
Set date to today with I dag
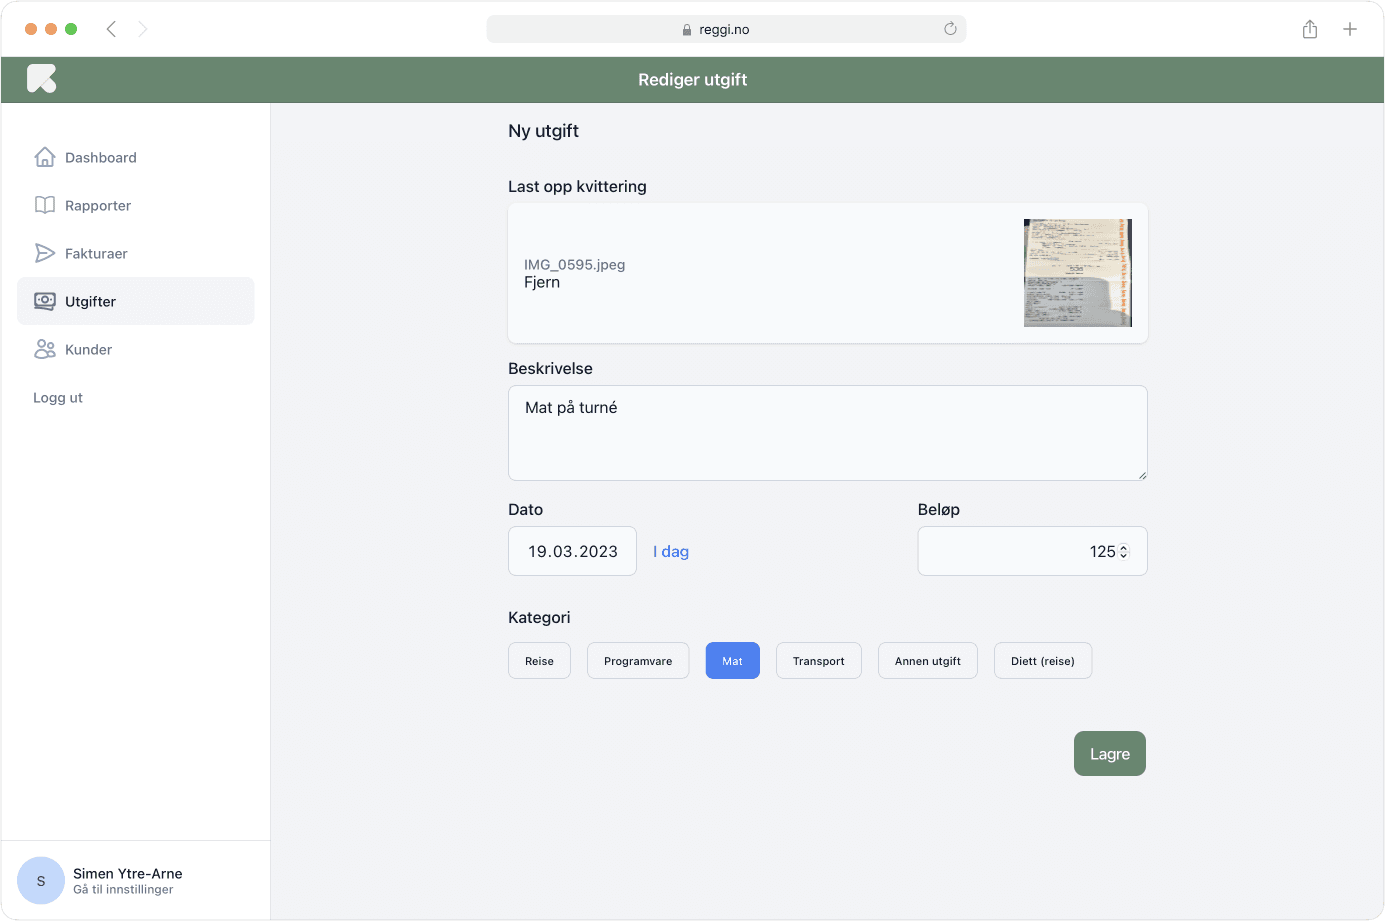[x=671, y=552]
